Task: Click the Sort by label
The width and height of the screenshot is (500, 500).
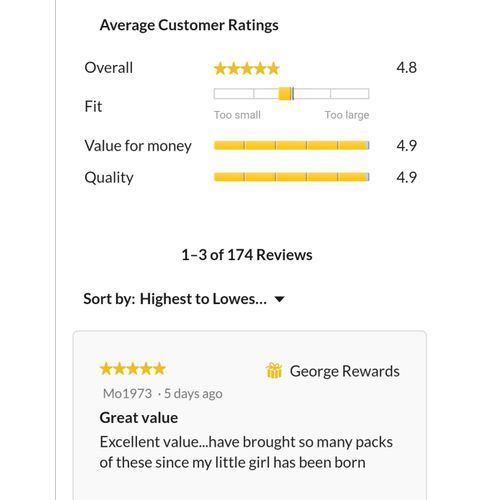Action: tap(109, 299)
